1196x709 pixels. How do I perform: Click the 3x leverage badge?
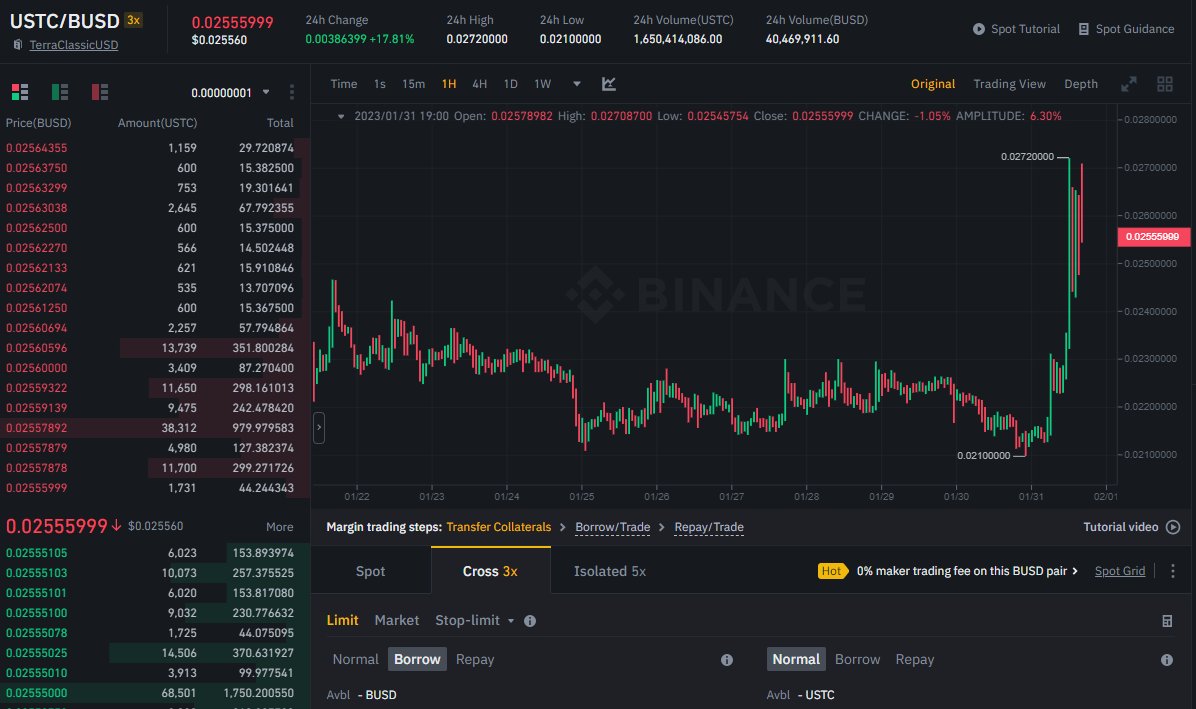(x=133, y=21)
